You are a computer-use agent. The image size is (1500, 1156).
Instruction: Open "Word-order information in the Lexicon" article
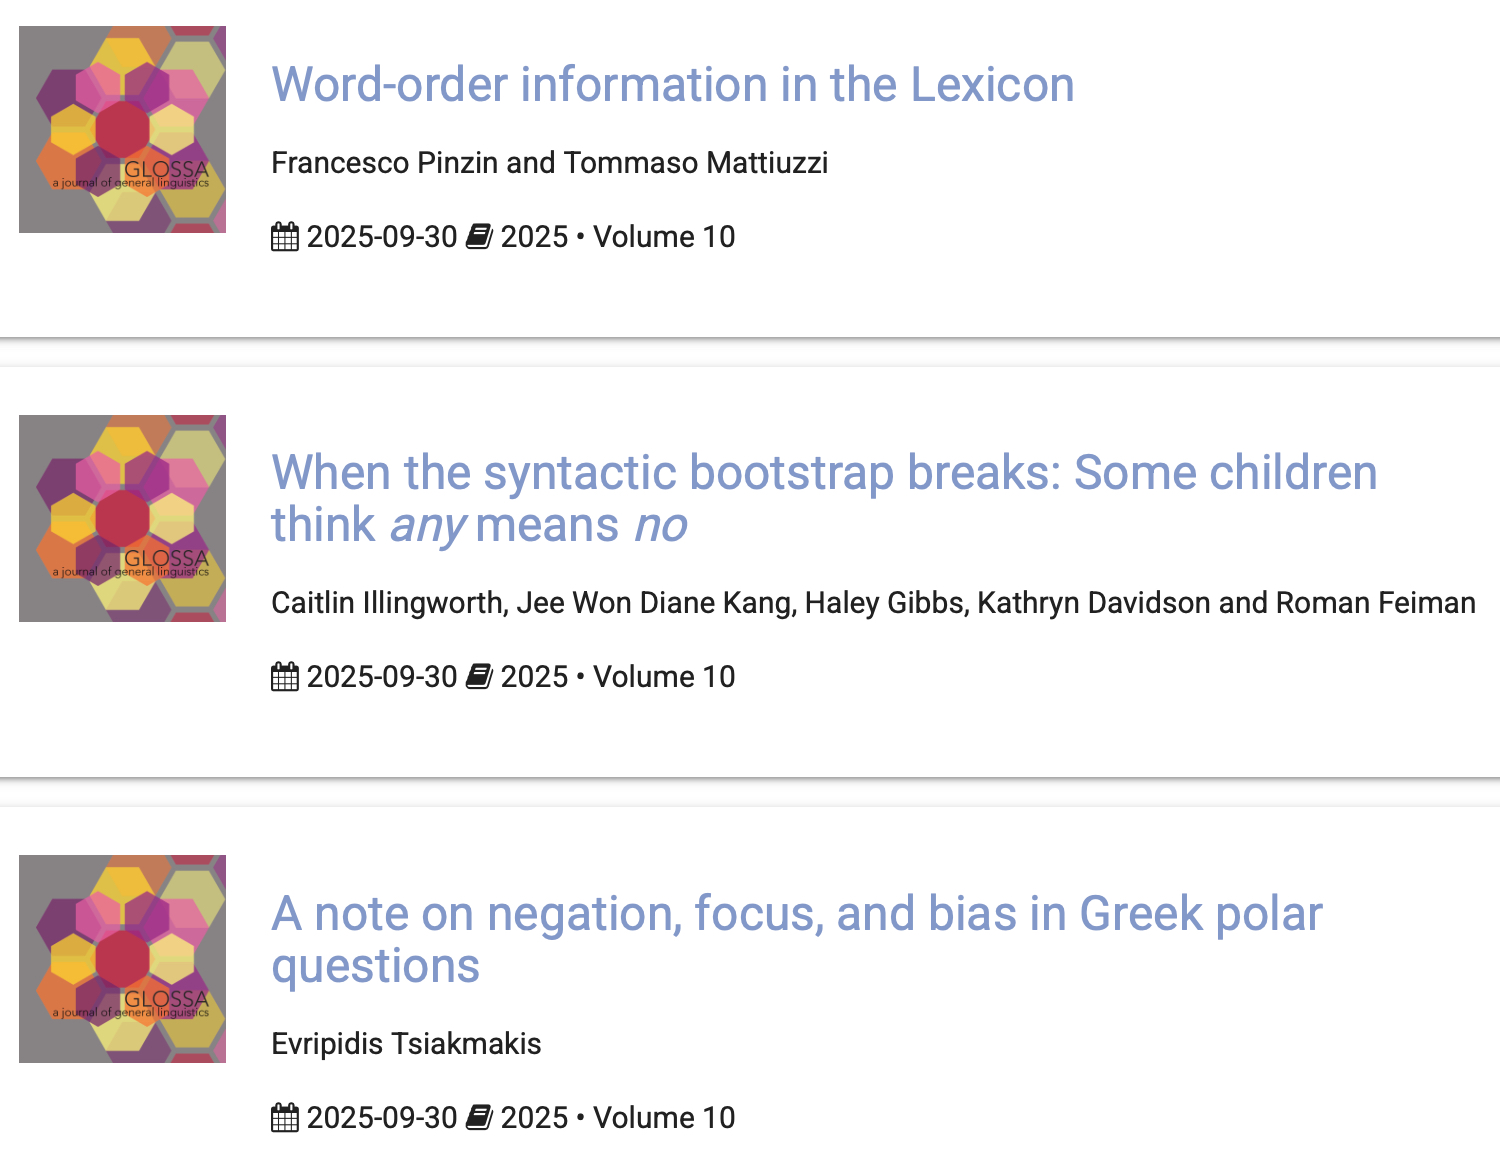pos(672,85)
